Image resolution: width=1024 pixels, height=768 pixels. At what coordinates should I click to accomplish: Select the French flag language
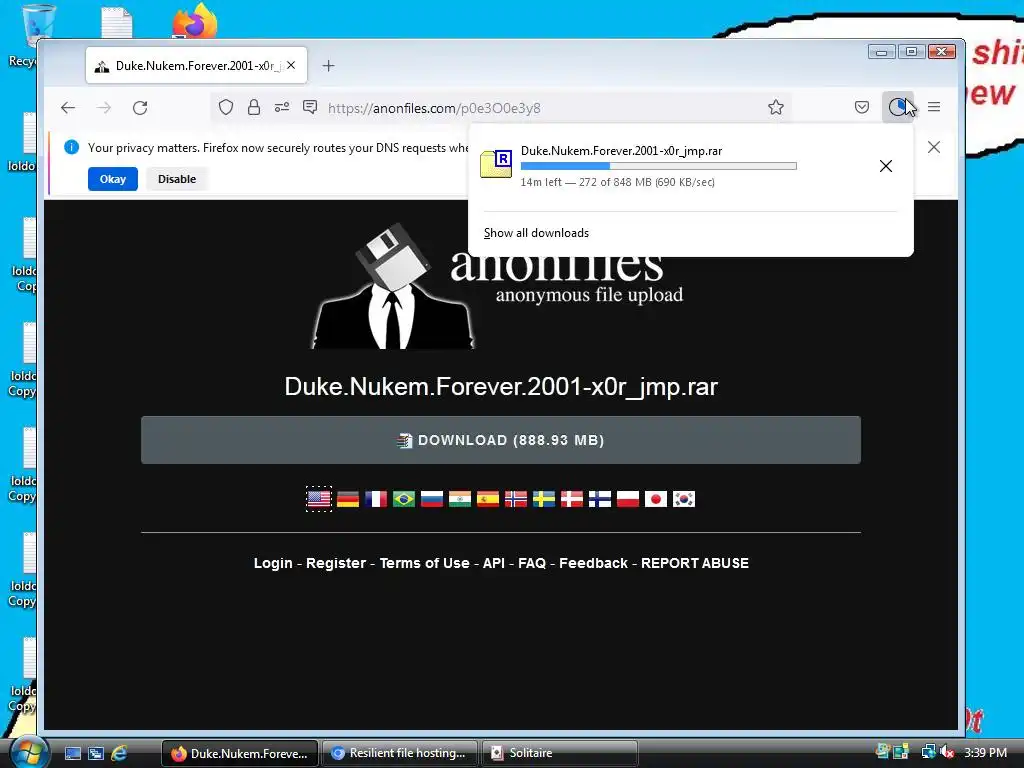(376, 499)
